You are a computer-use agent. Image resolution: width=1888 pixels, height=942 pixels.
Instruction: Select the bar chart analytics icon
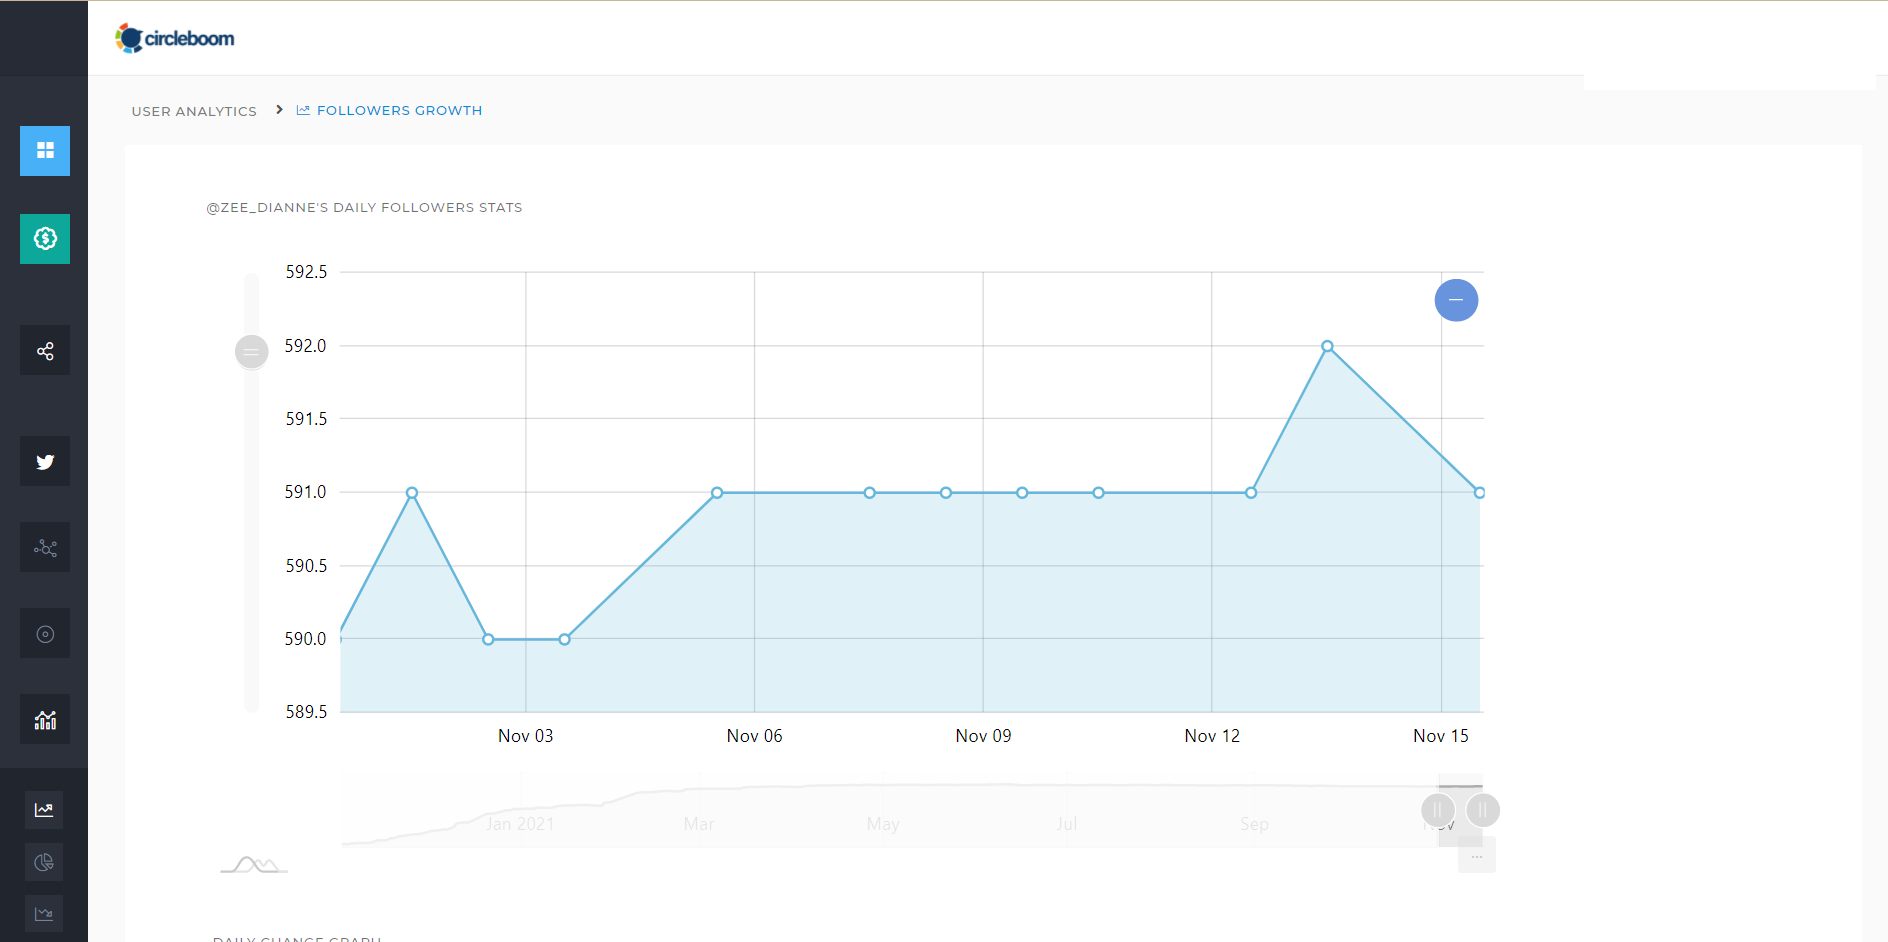[44, 719]
